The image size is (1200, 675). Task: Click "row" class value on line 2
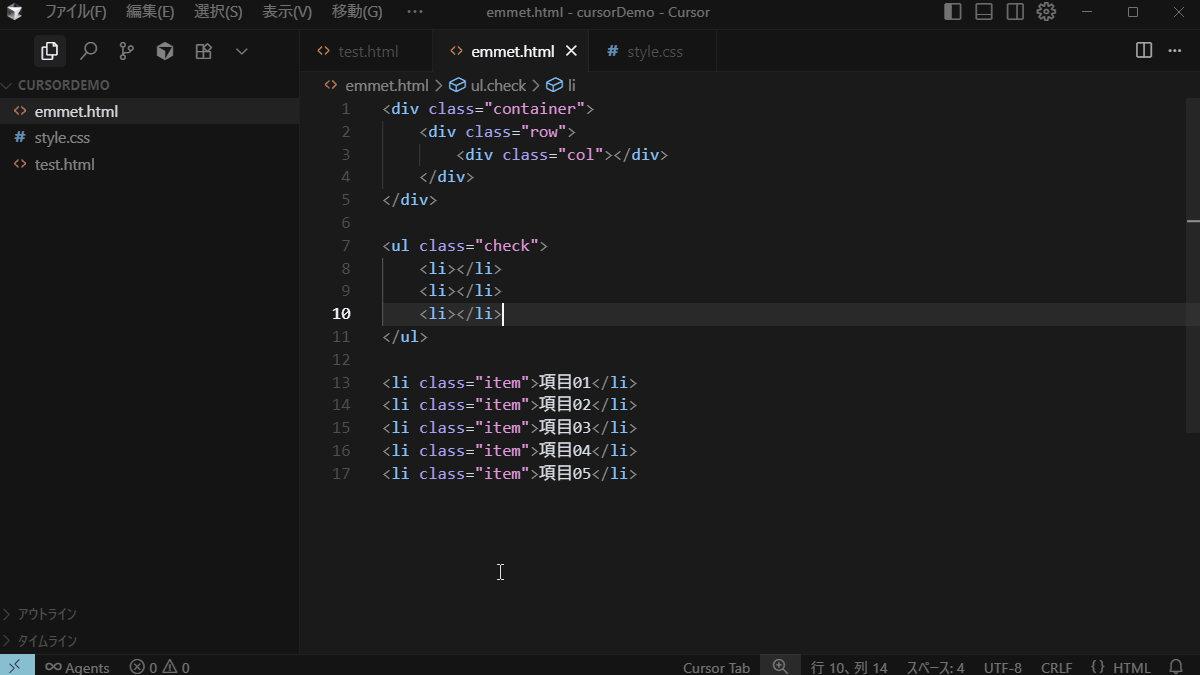click(543, 132)
